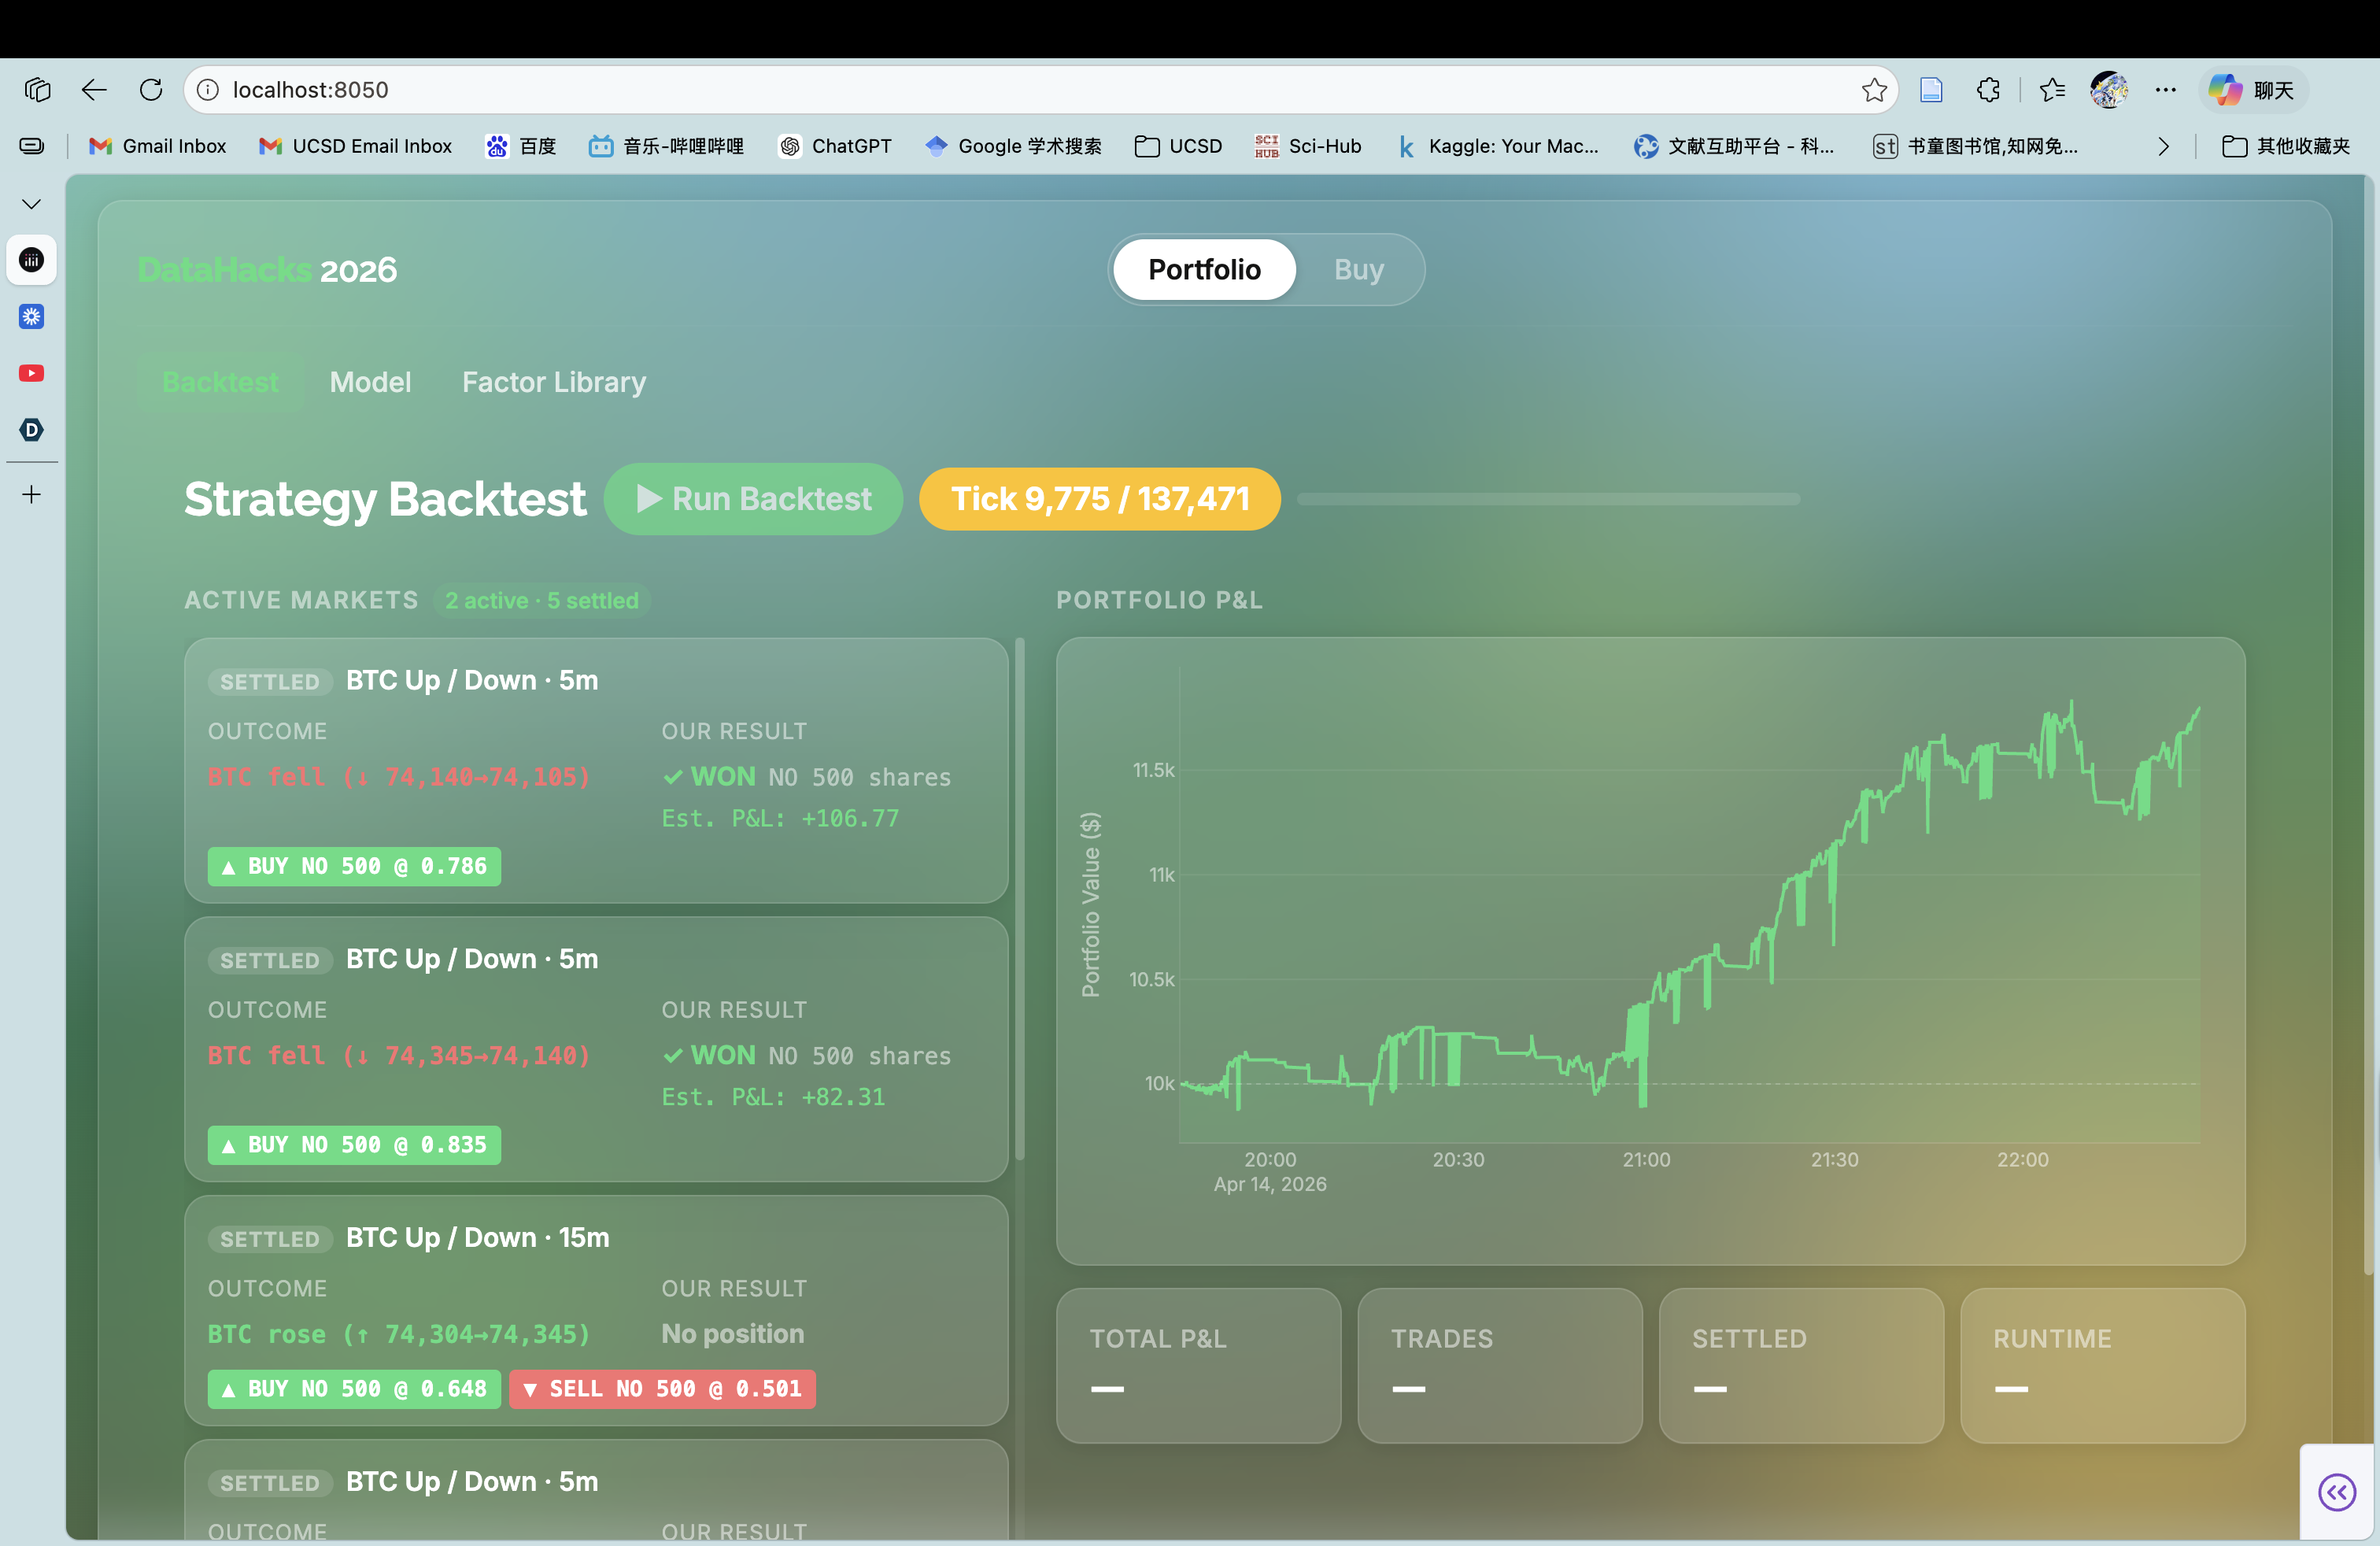Add new sidebar item with plus
The width and height of the screenshot is (2380, 1546).
coord(32,495)
